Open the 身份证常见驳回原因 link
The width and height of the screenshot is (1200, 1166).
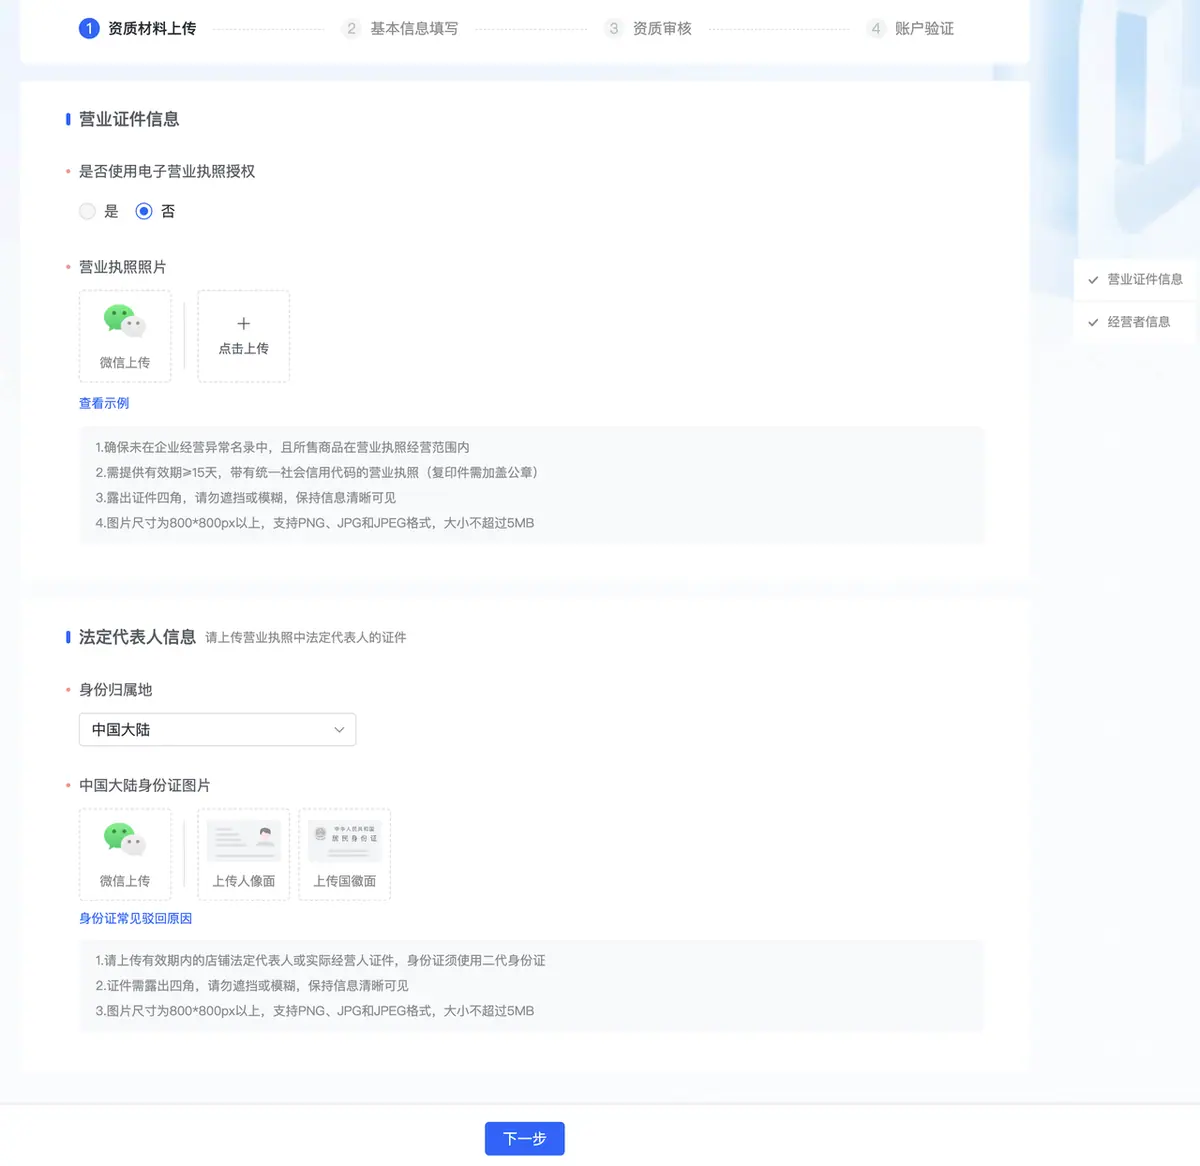coord(135,918)
